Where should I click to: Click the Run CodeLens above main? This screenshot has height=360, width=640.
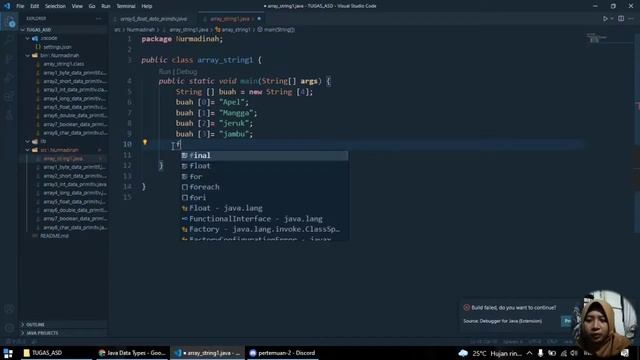click(164, 71)
